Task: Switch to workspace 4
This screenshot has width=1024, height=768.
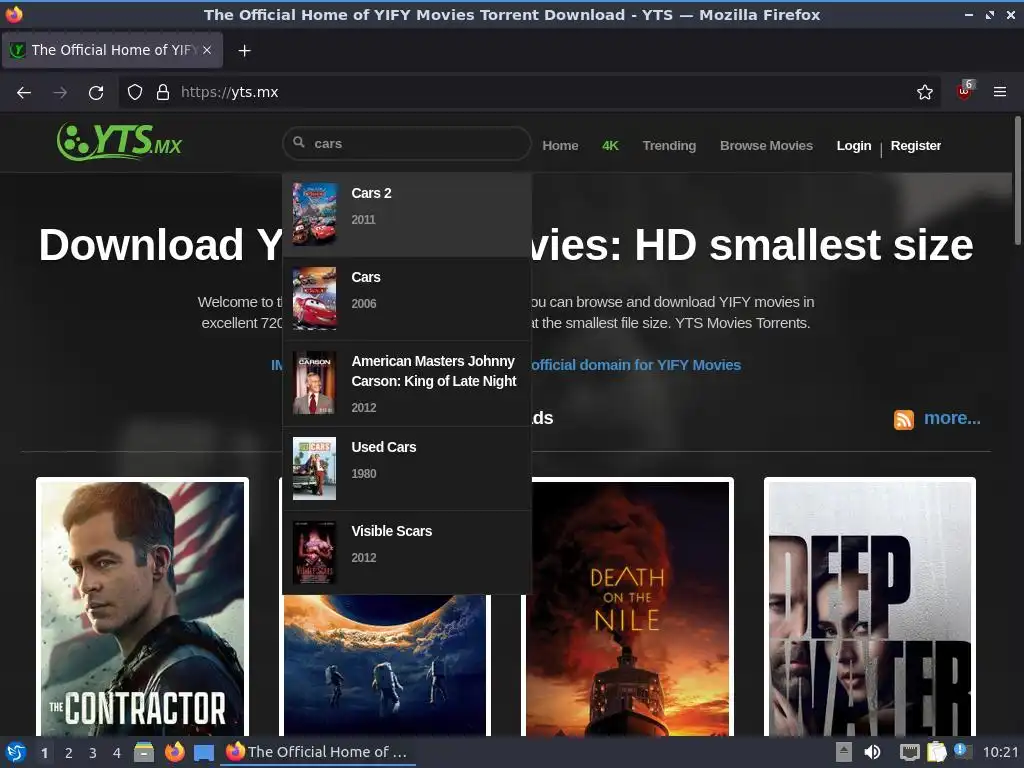Action: 117,753
